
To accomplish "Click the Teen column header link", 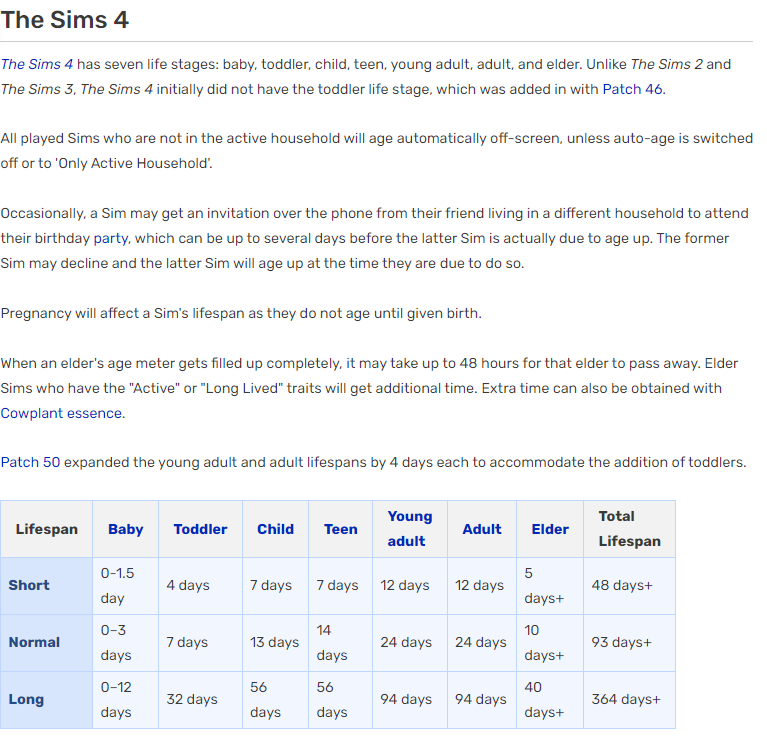I will [340, 529].
